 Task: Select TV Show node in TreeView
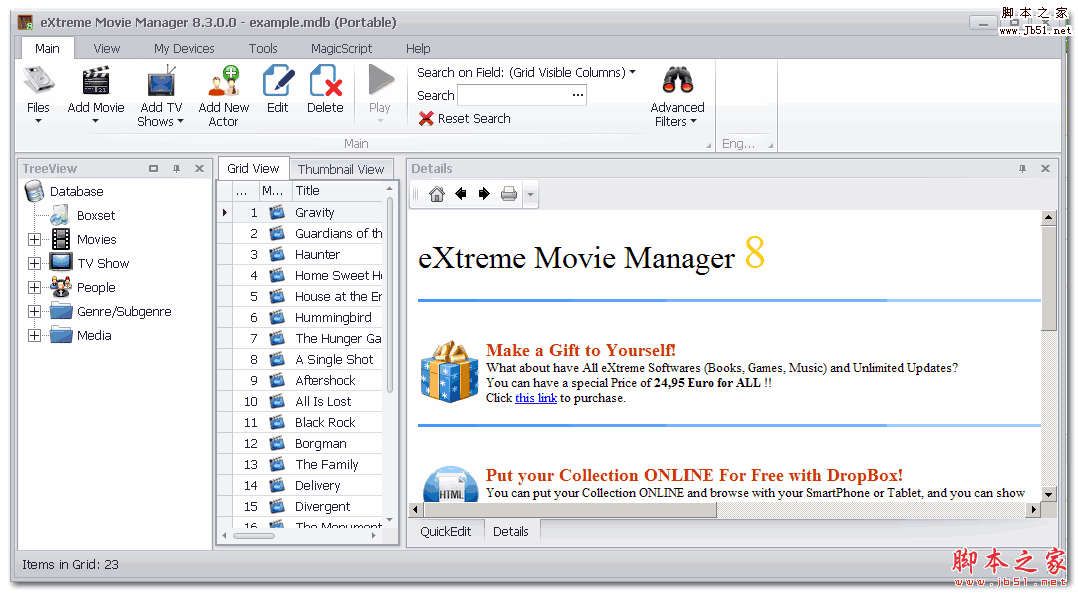(x=103, y=264)
